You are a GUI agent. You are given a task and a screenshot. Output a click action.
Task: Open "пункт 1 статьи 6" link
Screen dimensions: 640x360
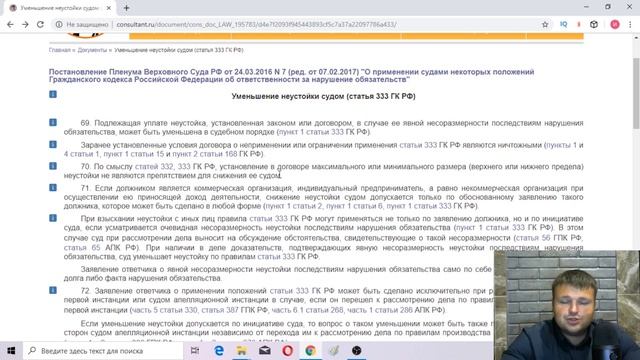pyautogui.click(x=354, y=206)
